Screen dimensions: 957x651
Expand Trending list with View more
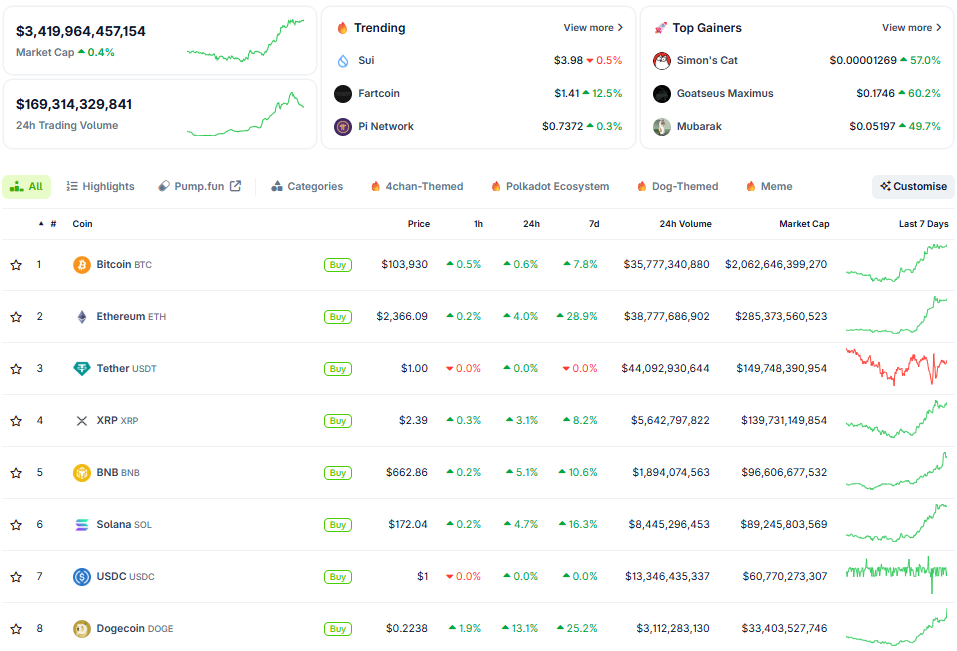click(x=593, y=28)
